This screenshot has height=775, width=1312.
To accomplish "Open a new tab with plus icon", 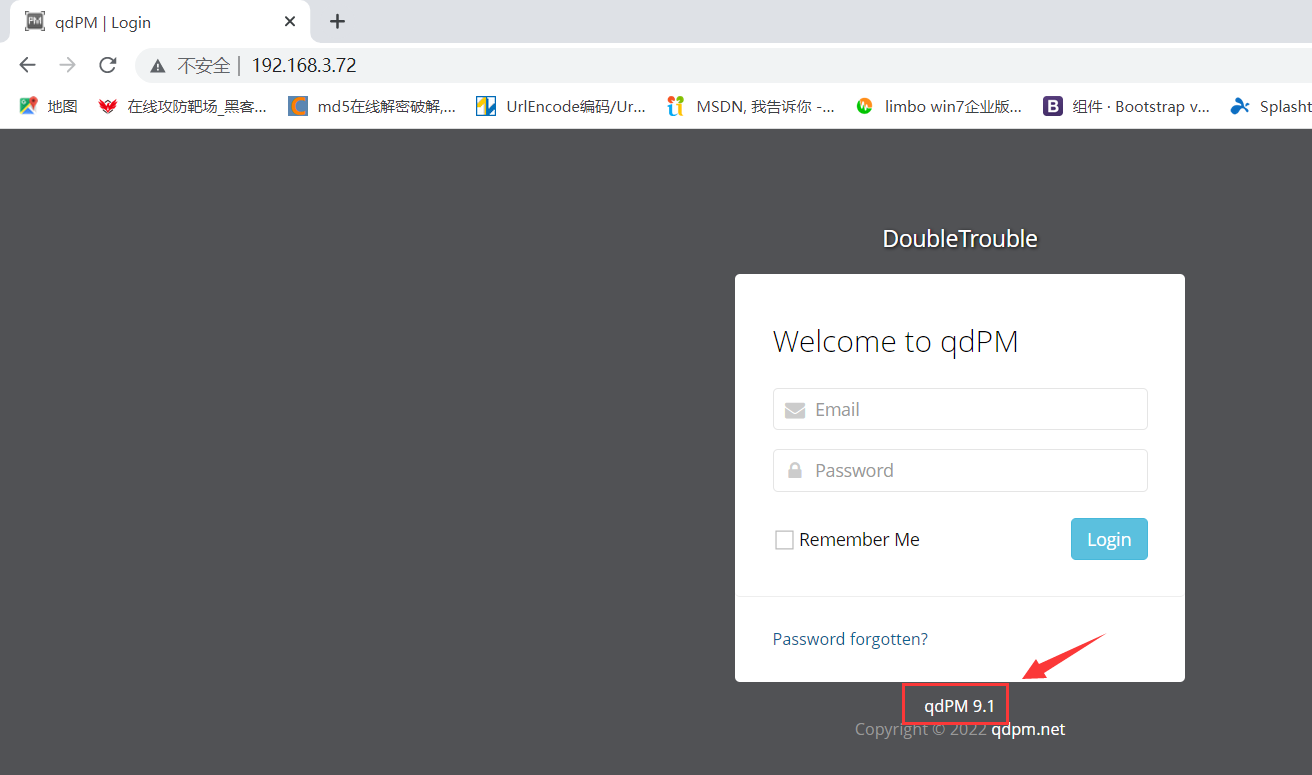I will pyautogui.click(x=337, y=21).
